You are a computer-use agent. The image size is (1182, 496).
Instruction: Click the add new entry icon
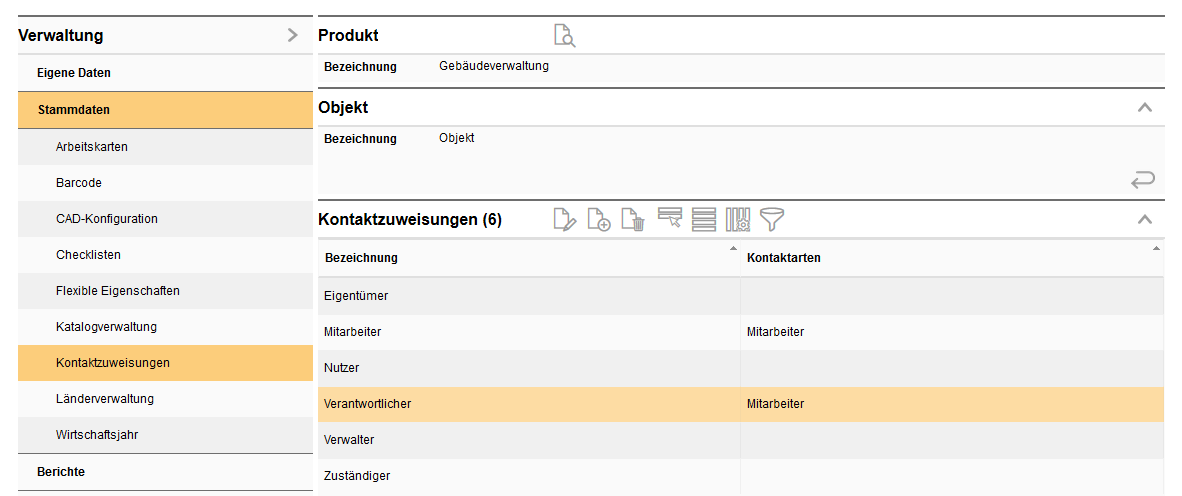point(599,219)
